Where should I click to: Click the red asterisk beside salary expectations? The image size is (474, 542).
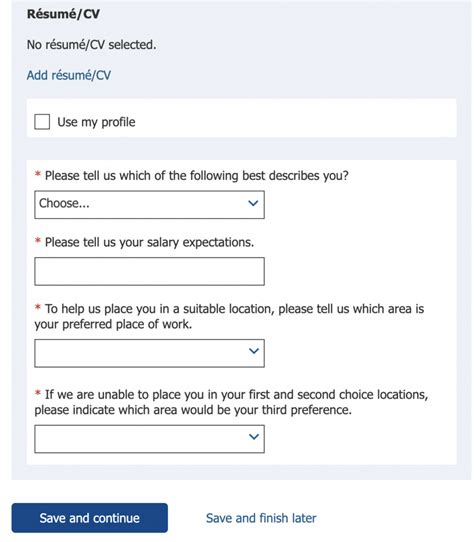coord(38,241)
